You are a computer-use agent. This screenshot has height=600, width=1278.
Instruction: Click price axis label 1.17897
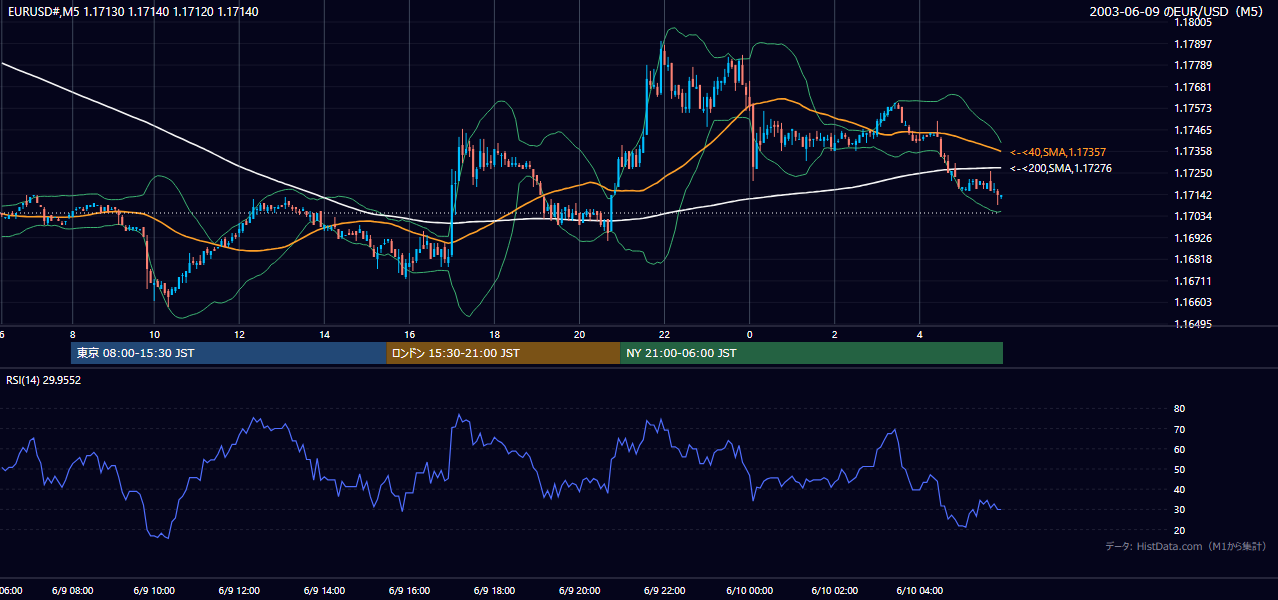(x=1191, y=44)
